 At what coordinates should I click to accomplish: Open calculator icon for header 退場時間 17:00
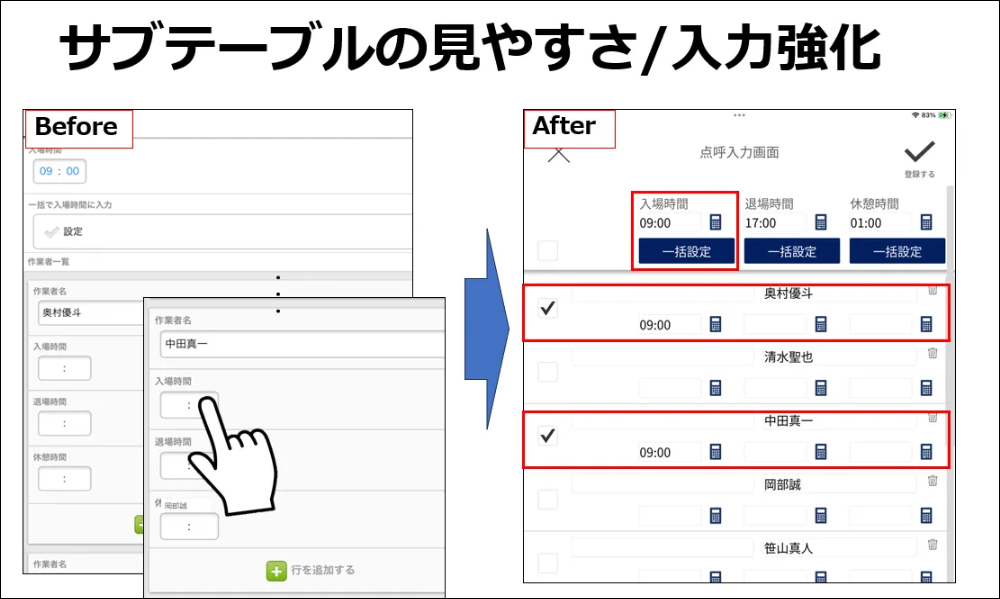[x=821, y=222]
